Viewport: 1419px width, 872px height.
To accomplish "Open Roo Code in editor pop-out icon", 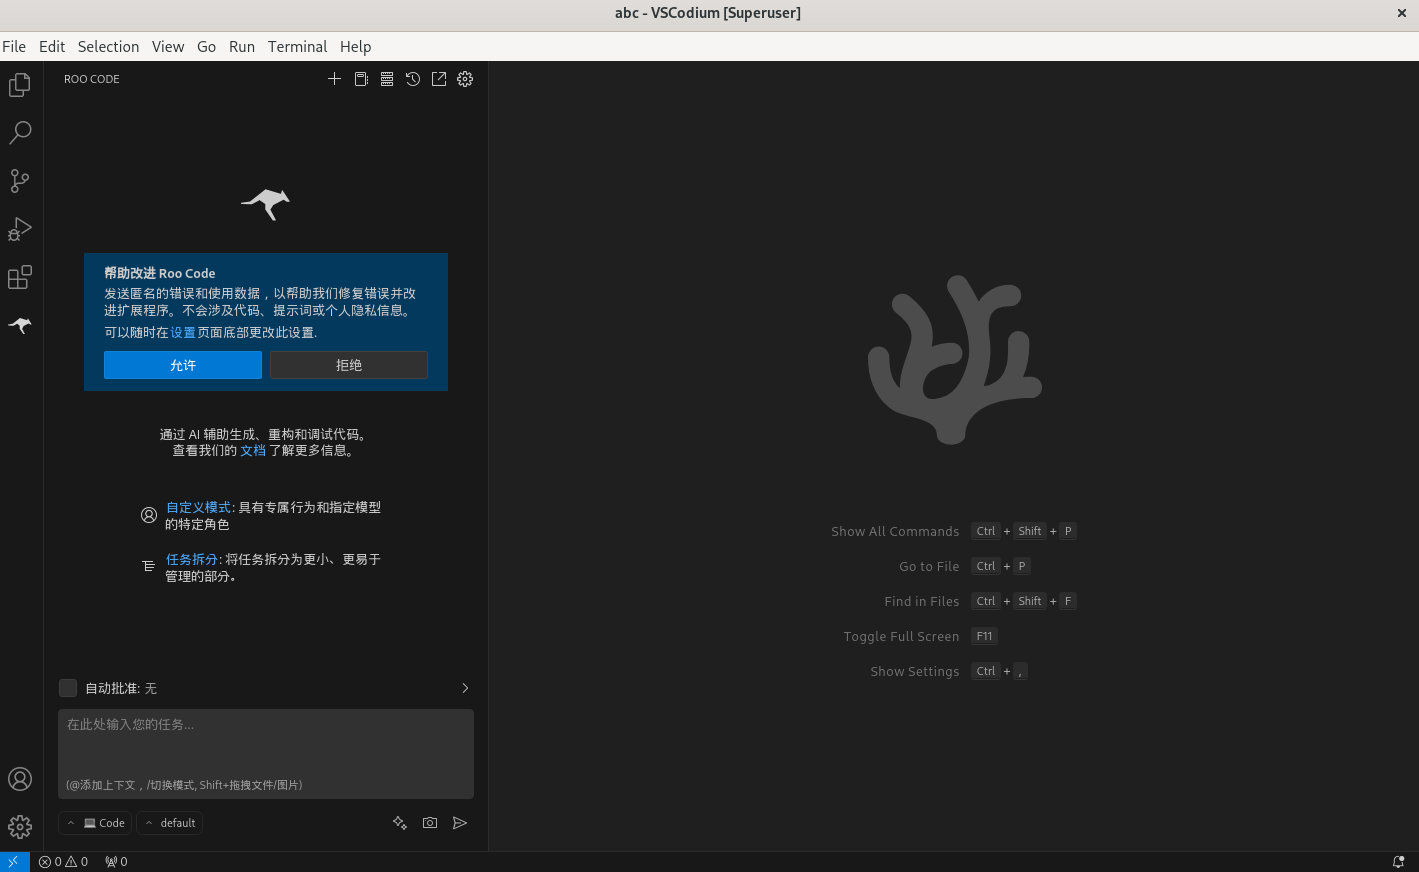I will [439, 79].
